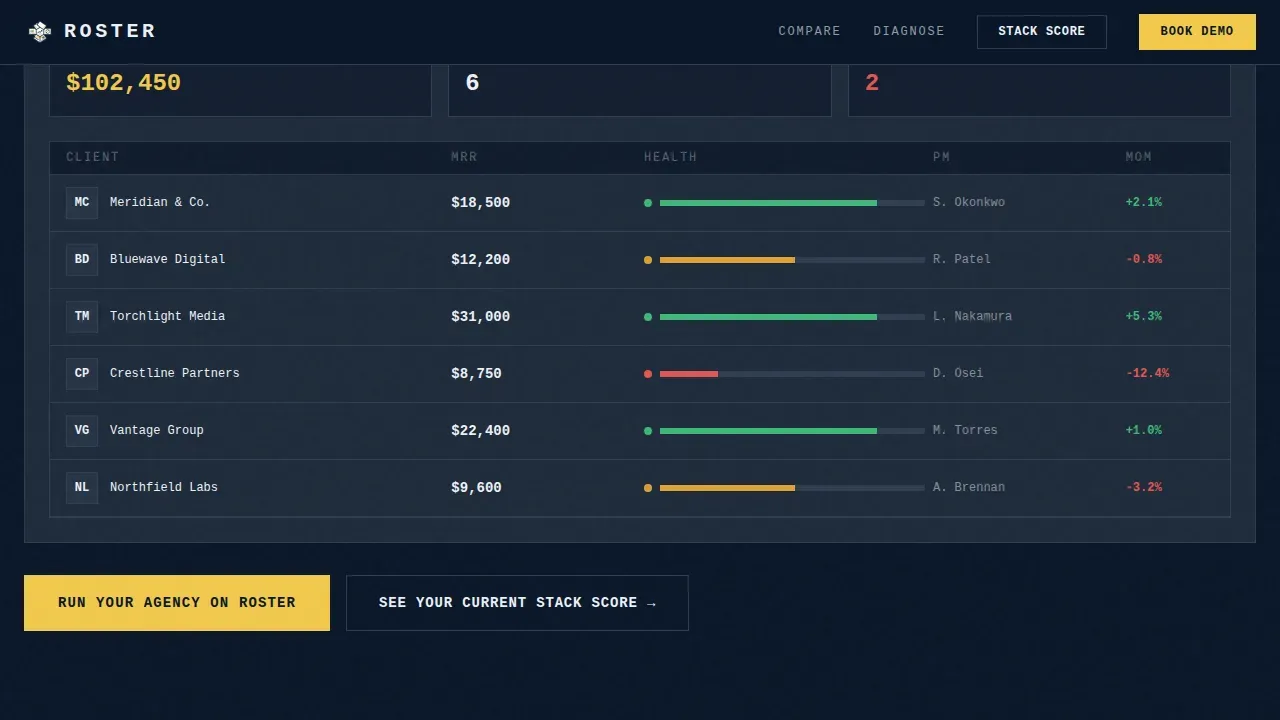Click the NL avatar for Northfield Labs

tap(82, 488)
